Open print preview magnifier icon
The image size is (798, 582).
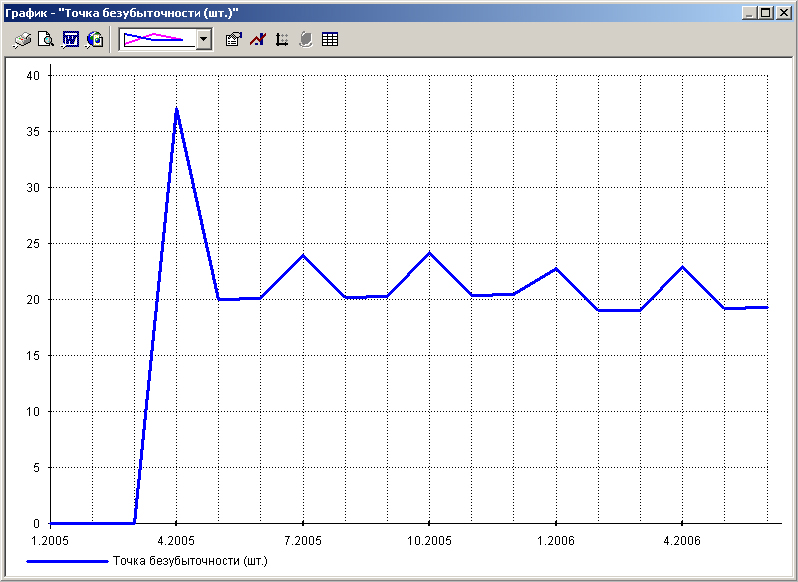[x=46, y=40]
